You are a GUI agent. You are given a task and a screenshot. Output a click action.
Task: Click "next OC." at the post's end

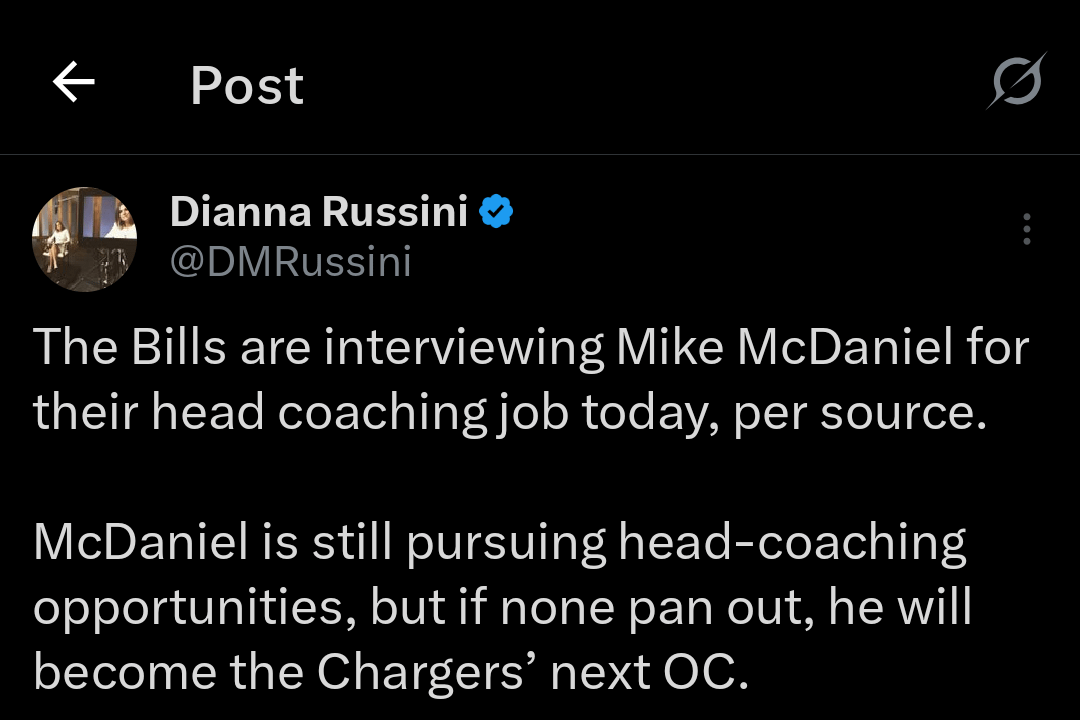tap(649, 673)
